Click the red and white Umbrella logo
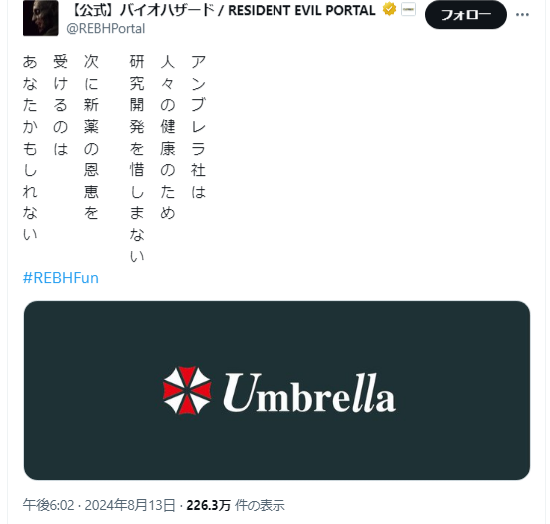The width and height of the screenshot is (550, 524). [x=187, y=391]
